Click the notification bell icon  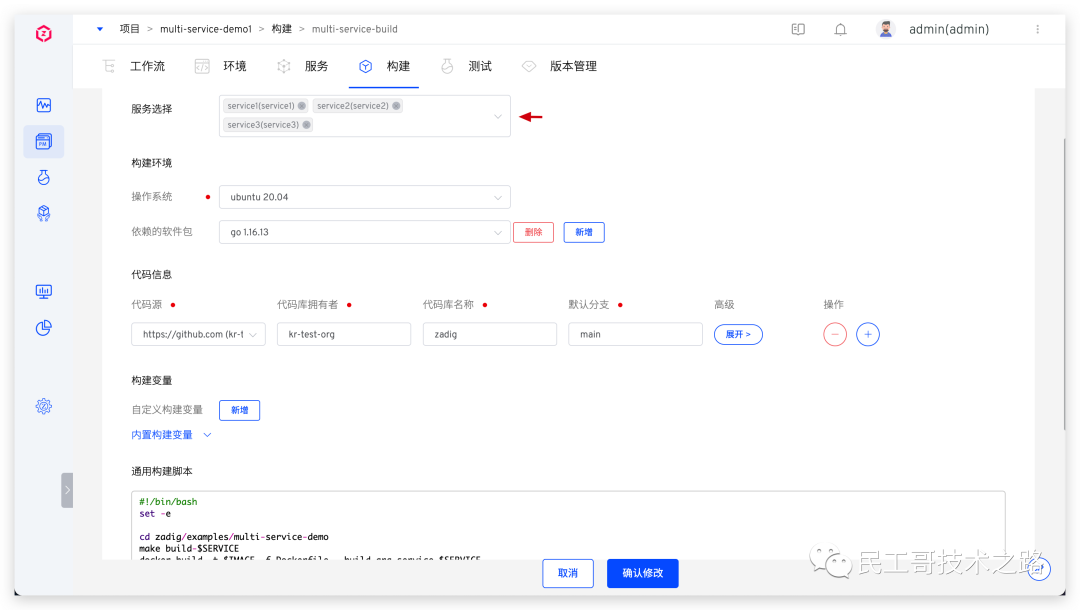pos(840,29)
